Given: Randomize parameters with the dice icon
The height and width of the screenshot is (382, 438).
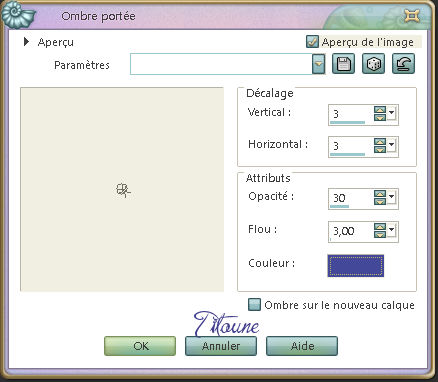Looking at the screenshot, I should (374, 64).
